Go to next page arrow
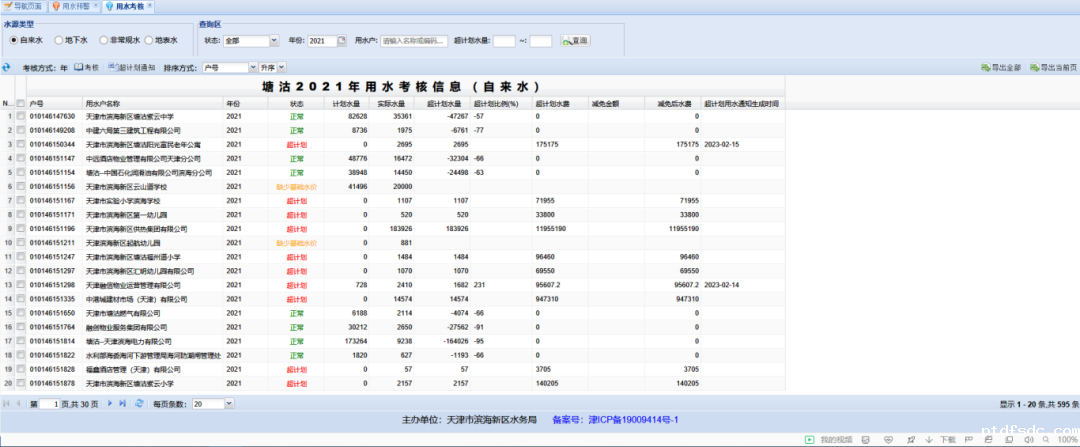The image size is (1080, 447). click(110, 404)
